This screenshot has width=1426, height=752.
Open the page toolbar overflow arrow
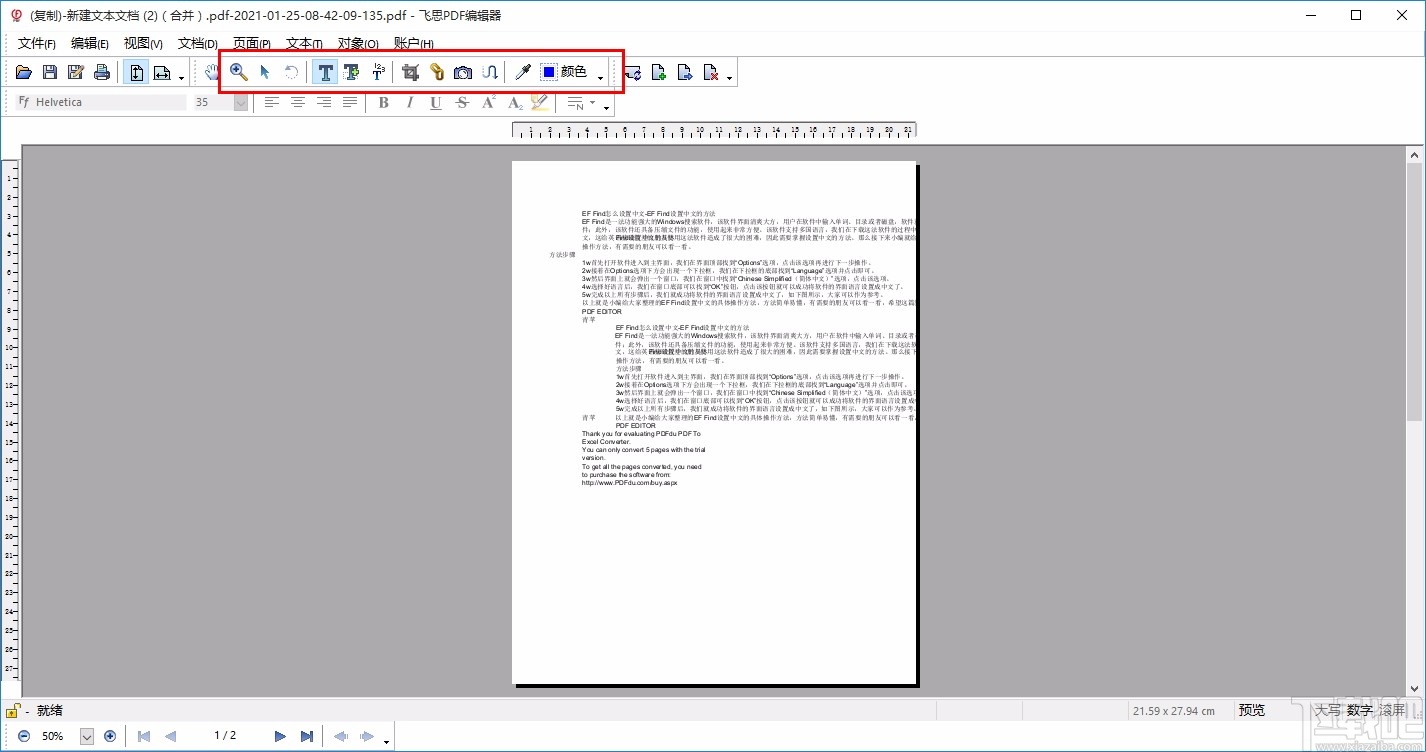coord(730,77)
